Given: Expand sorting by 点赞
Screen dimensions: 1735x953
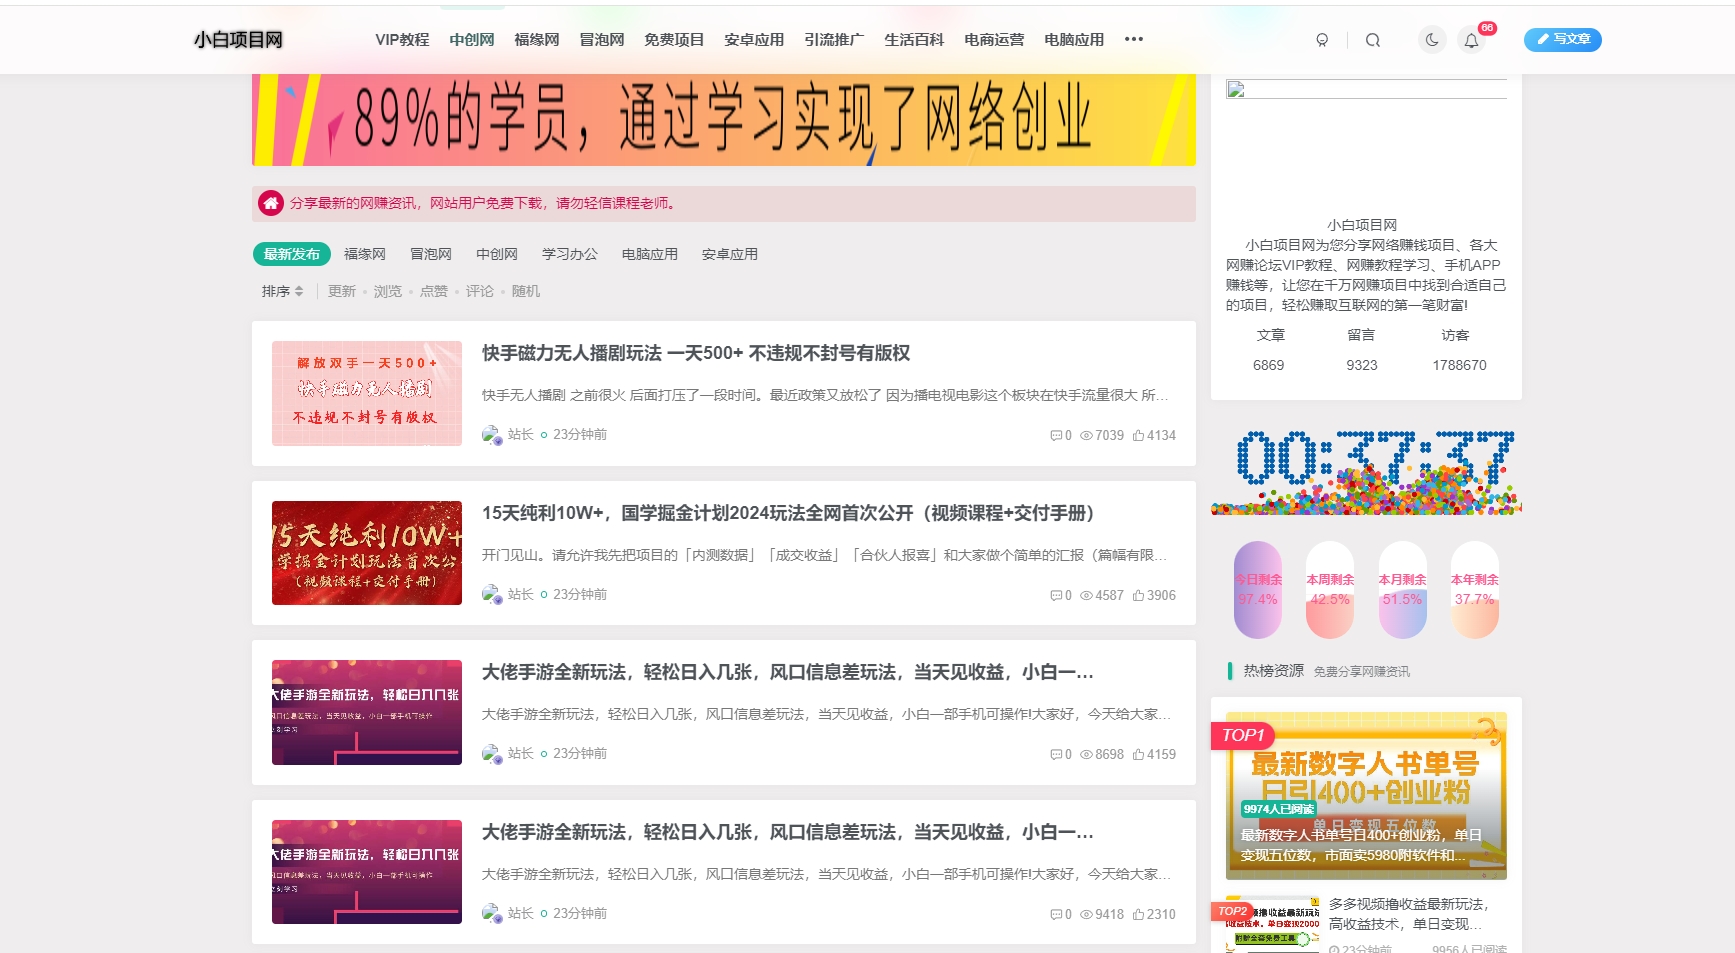Looking at the screenshot, I should 433,291.
